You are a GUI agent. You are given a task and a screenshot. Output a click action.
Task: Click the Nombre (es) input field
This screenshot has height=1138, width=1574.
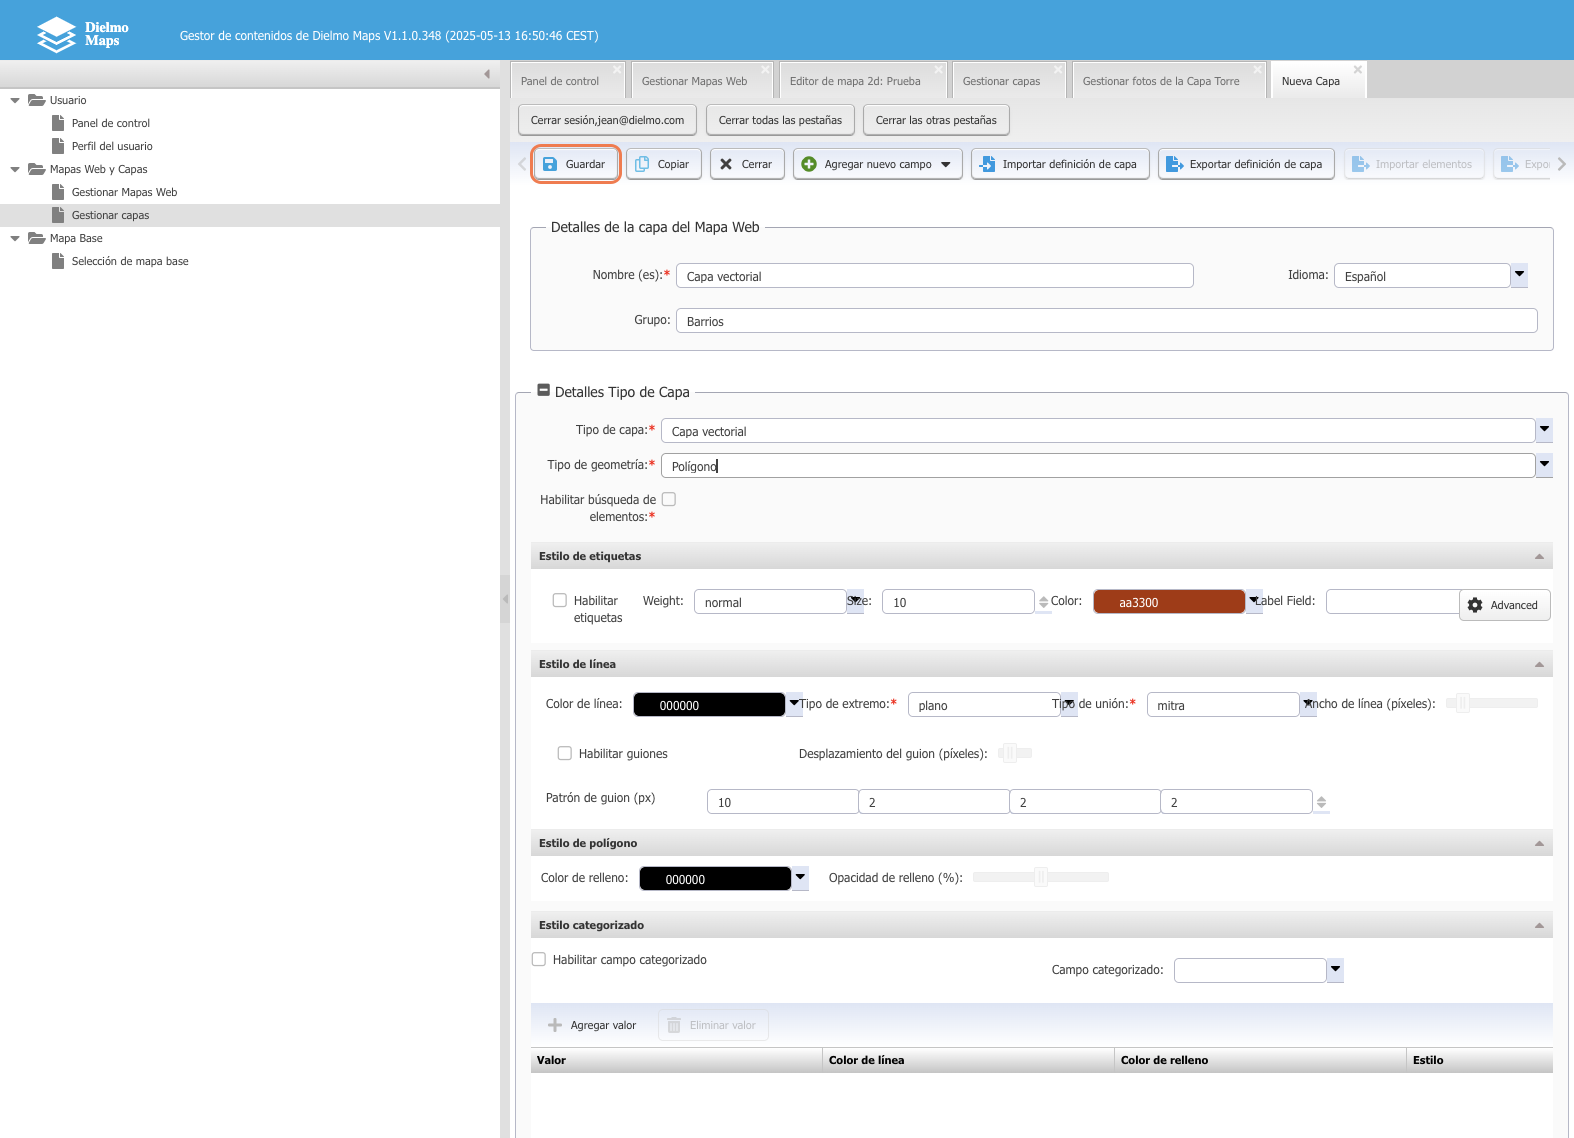coord(935,276)
